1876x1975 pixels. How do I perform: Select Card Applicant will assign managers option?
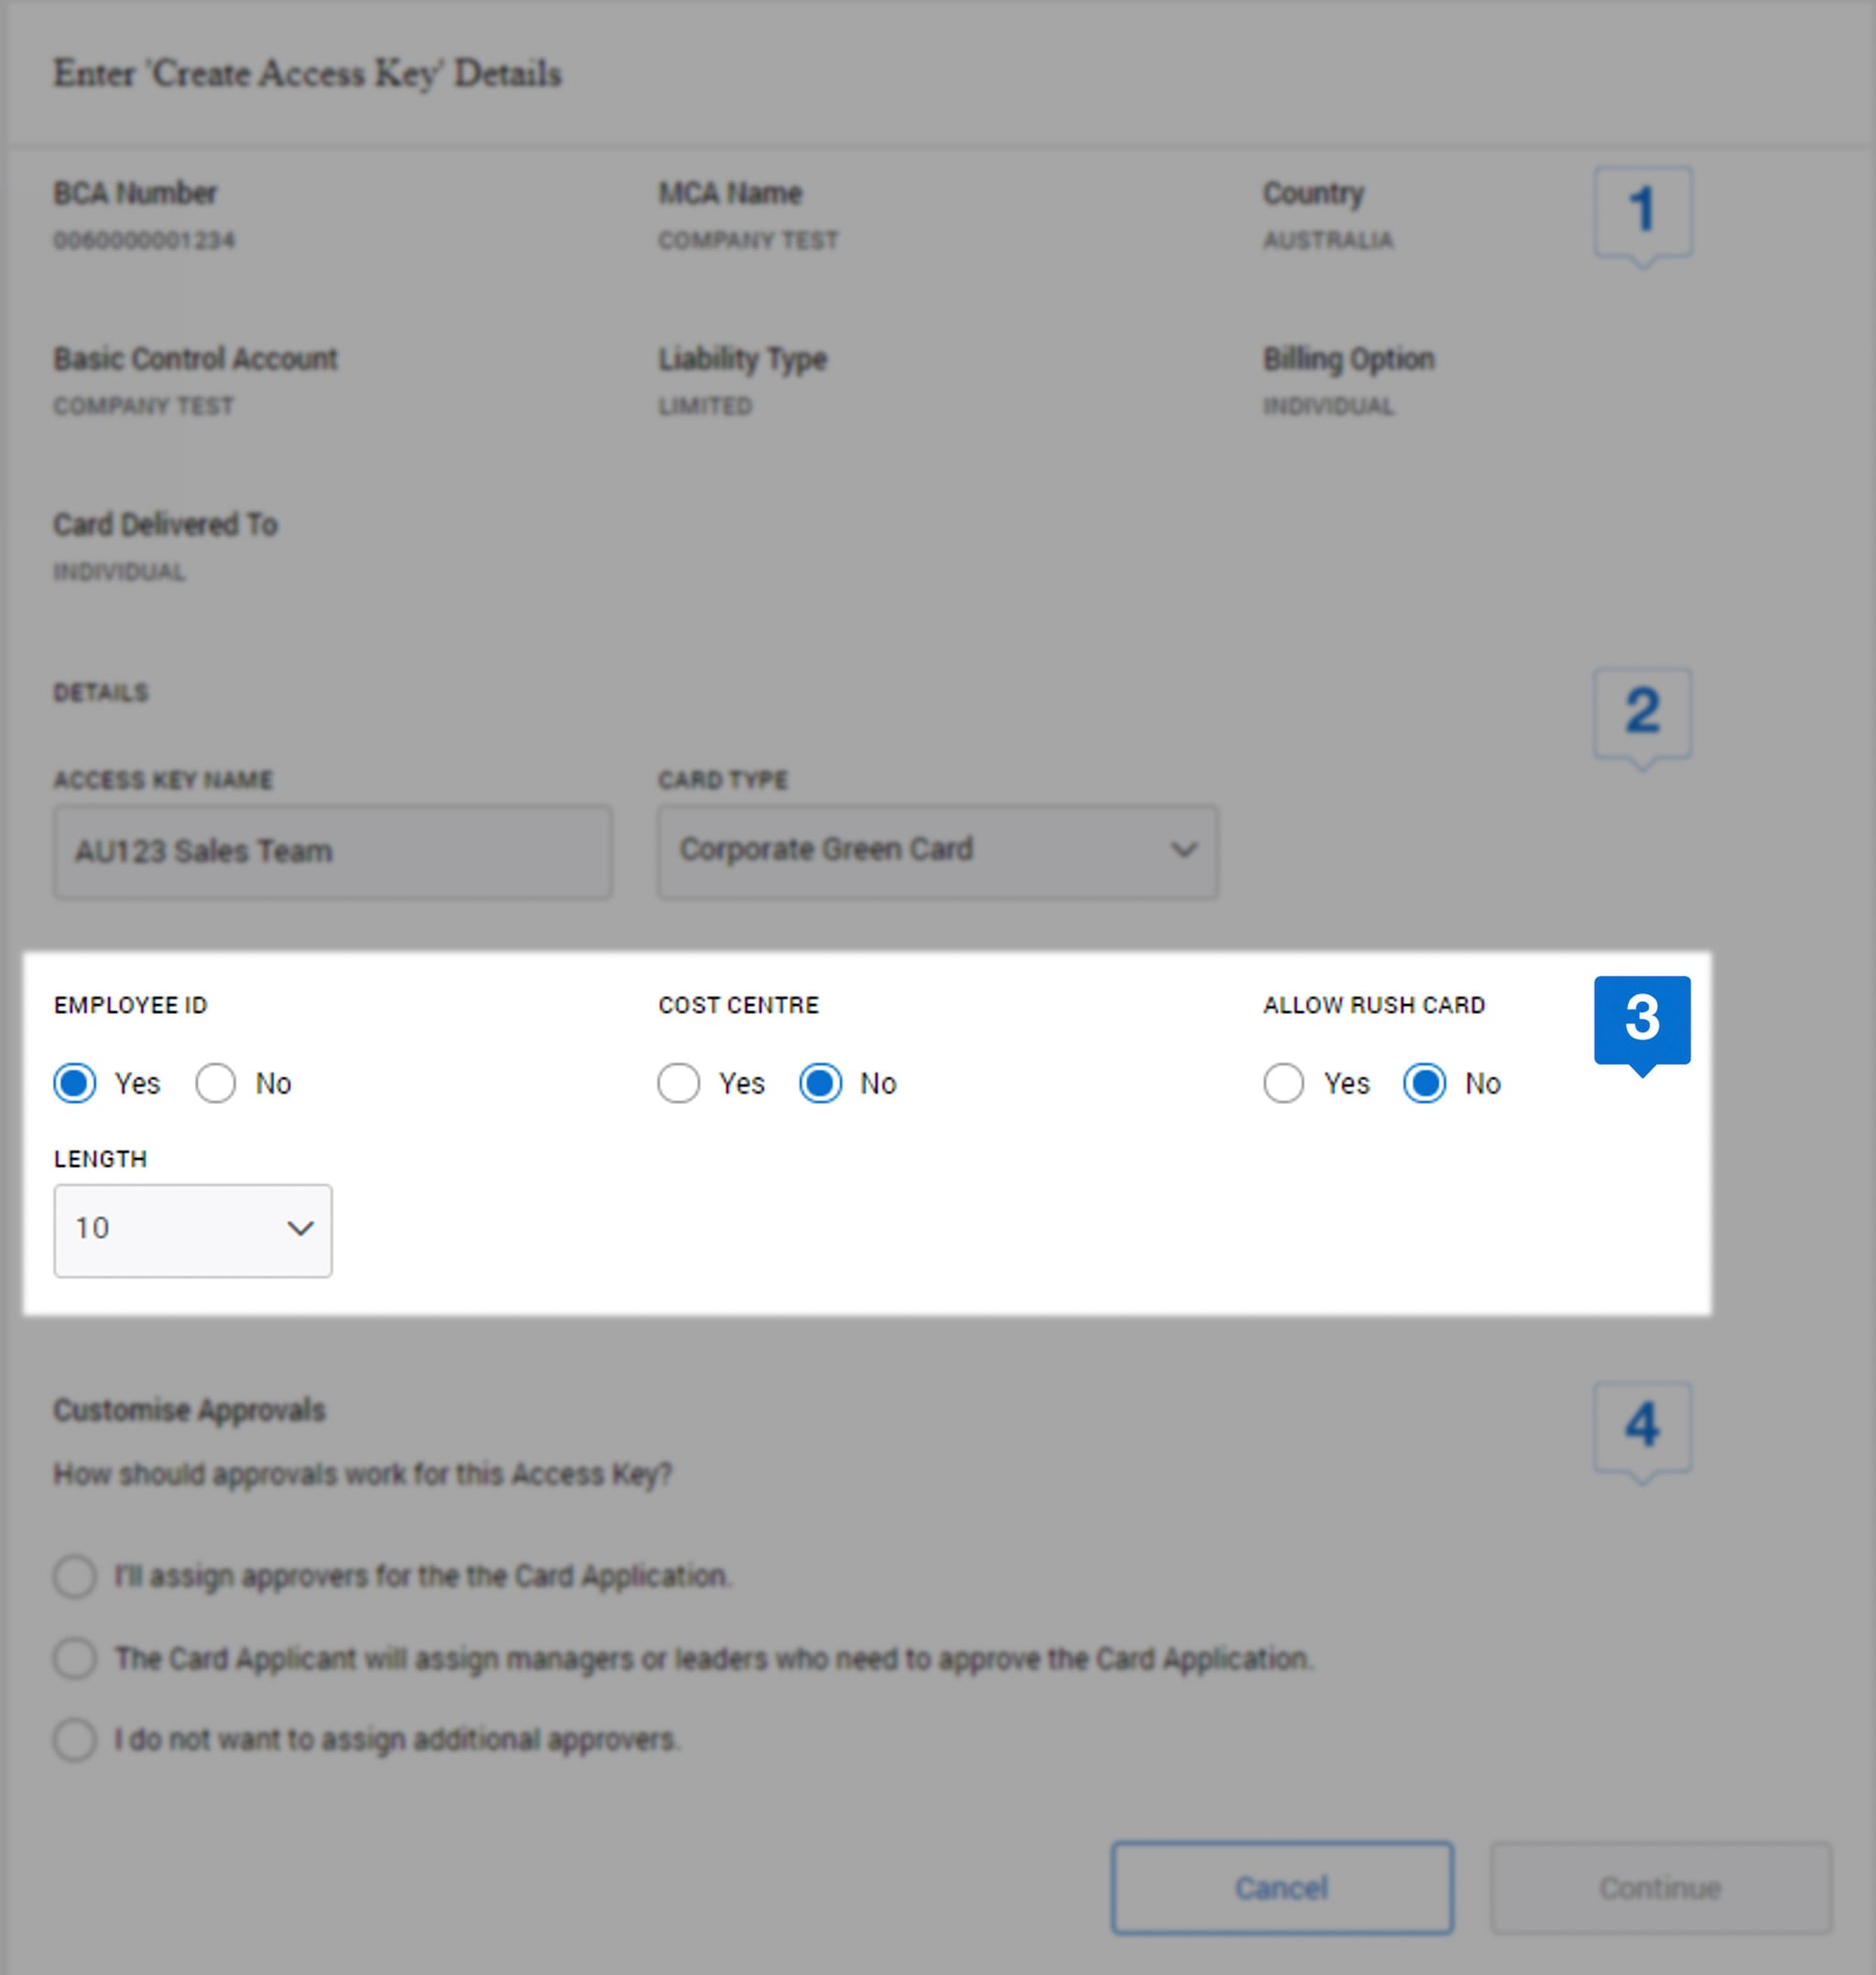pyautogui.click(x=74, y=1658)
